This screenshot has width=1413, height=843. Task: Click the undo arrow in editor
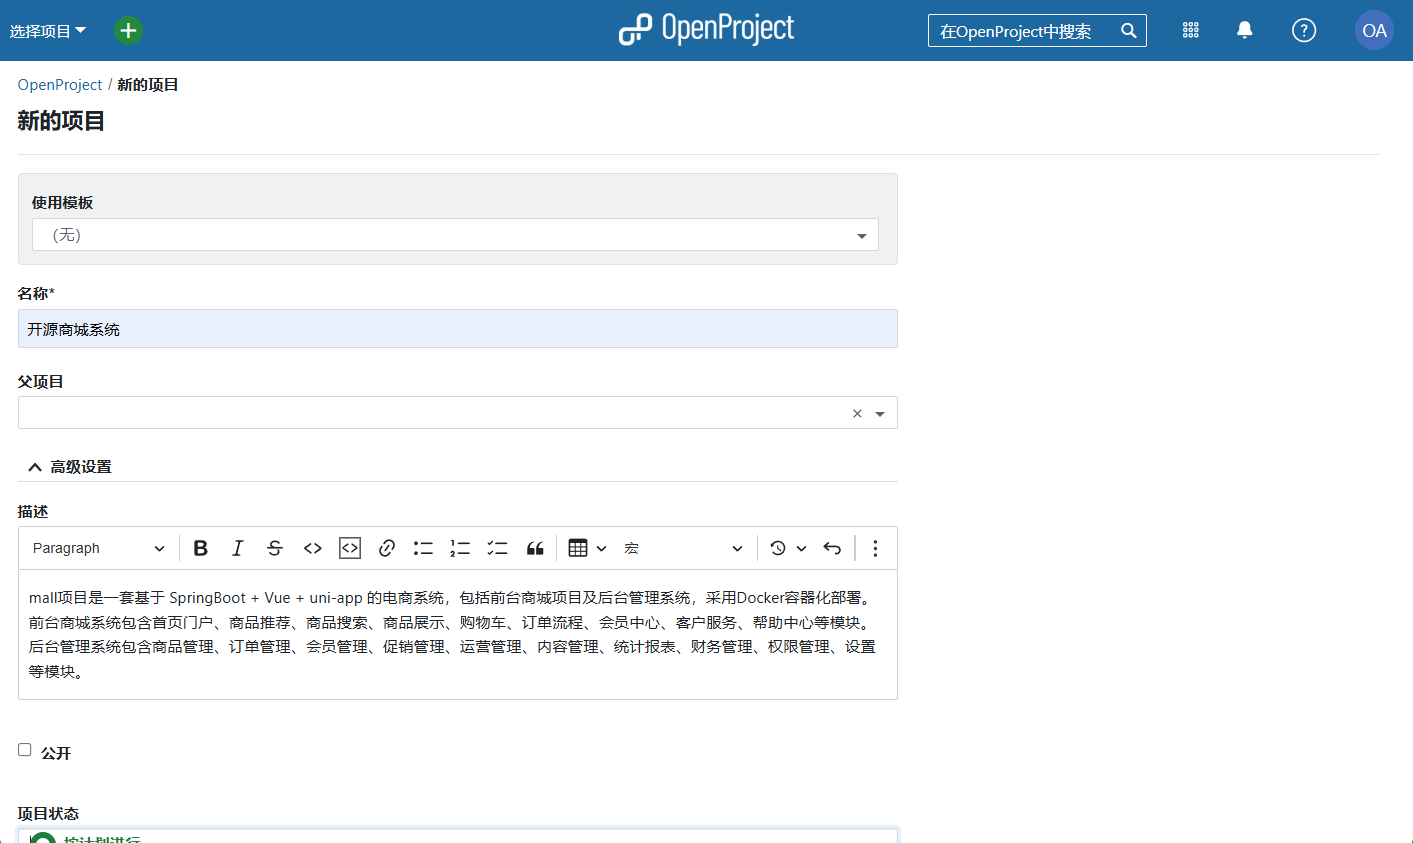pyautogui.click(x=832, y=548)
